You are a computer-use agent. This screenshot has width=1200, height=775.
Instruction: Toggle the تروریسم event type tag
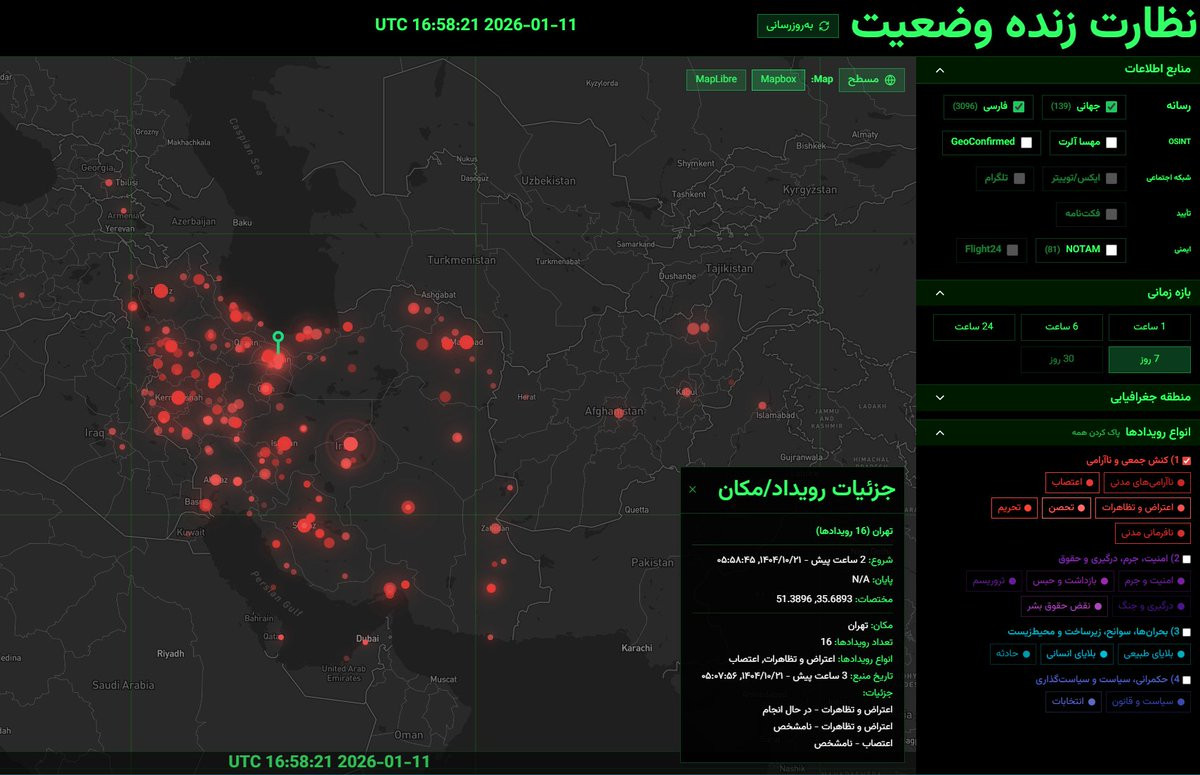click(x=995, y=581)
